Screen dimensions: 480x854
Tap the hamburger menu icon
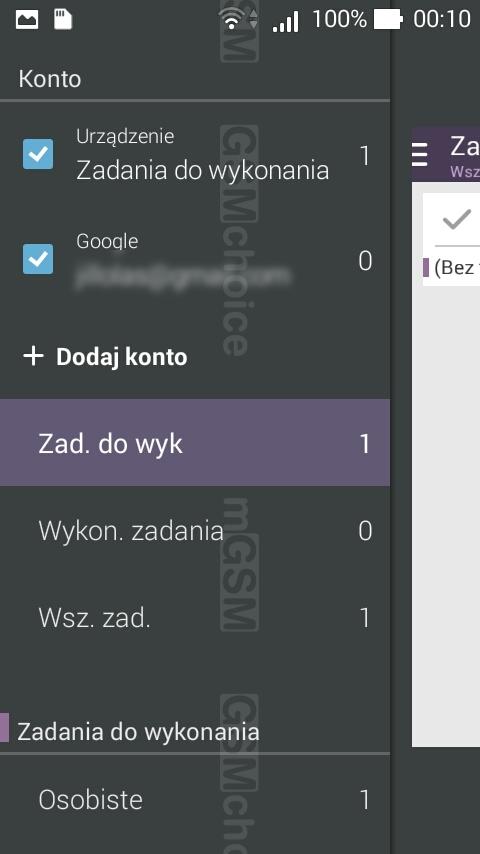click(420, 154)
